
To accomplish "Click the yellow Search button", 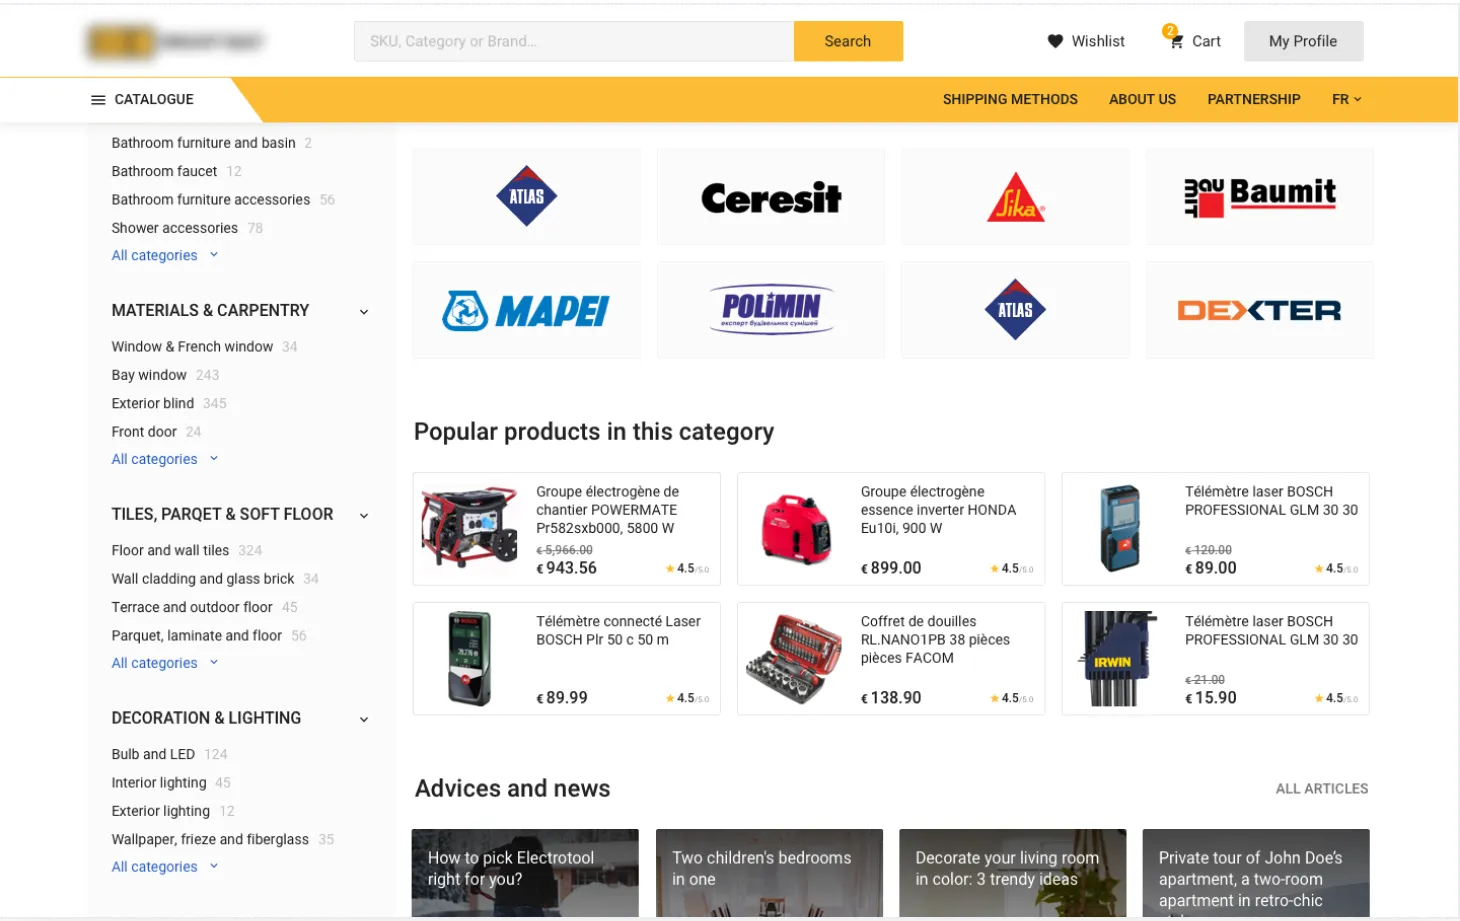I will click(x=848, y=41).
